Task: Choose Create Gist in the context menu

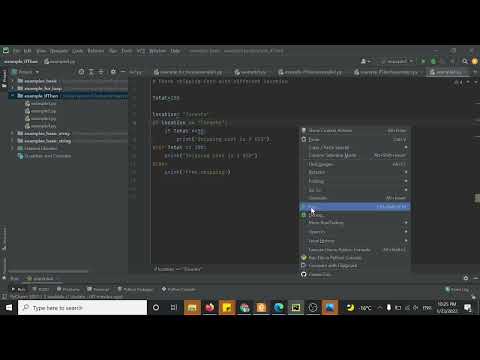Action: pyautogui.click(x=355, y=274)
